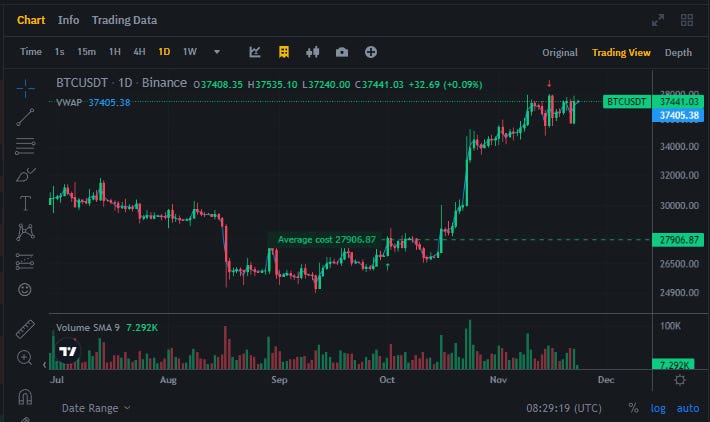The image size is (710, 422).
Task: Toggle the yellow order-markers icon
Action: 284,52
